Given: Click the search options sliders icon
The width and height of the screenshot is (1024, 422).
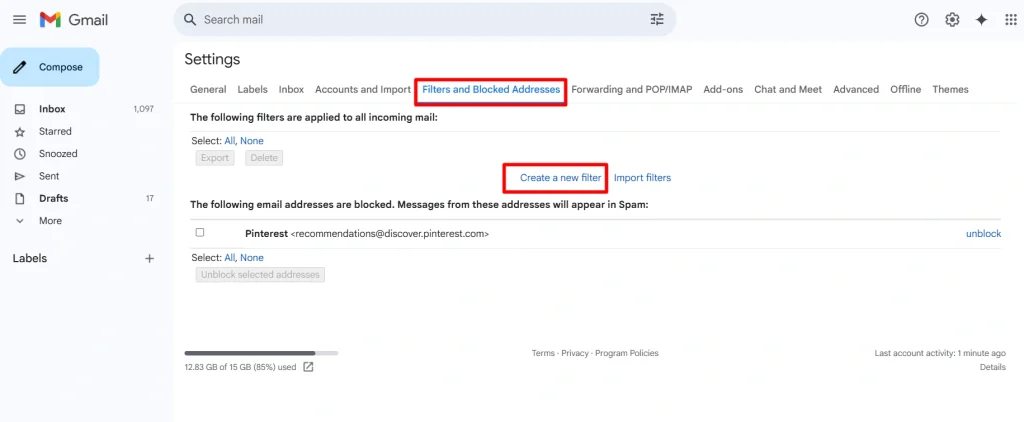Looking at the screenshot, I should [x=657, y=19].
